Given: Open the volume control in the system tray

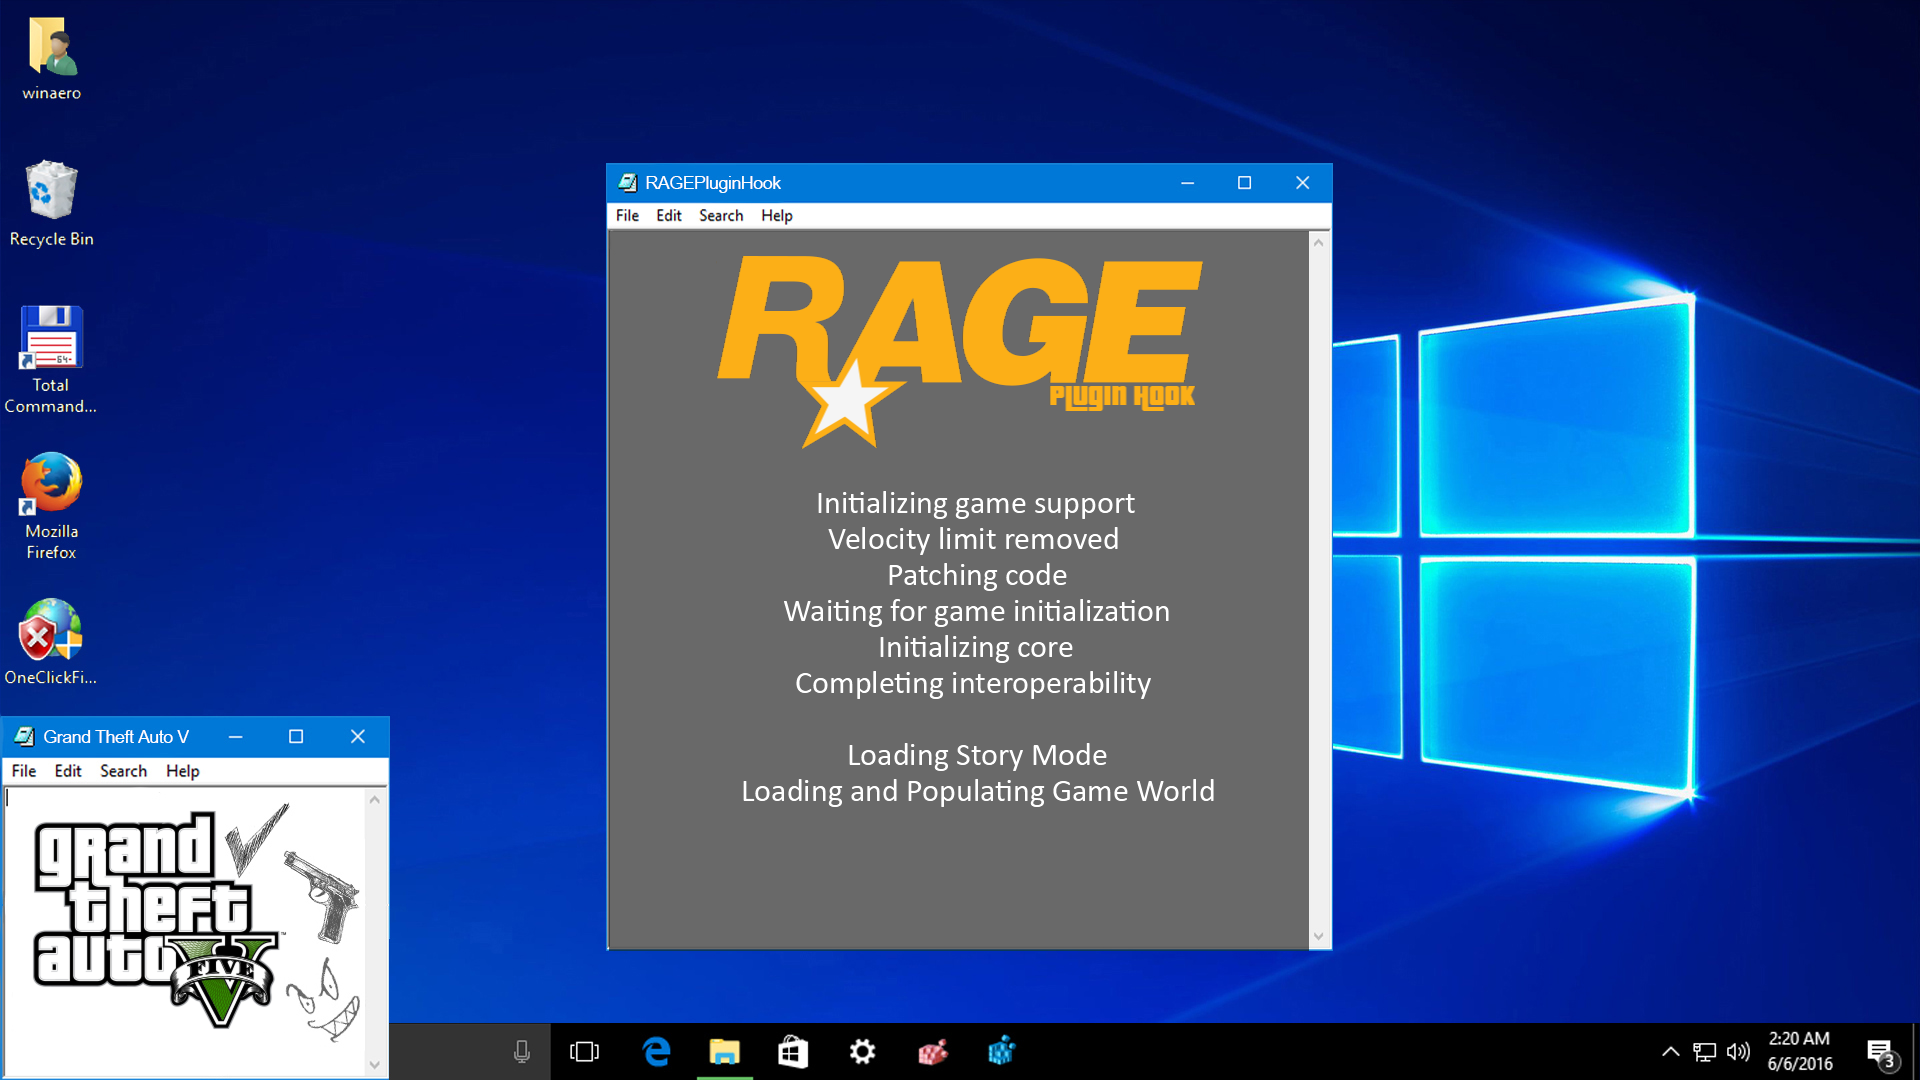Looking at the screenshot, I should click(1738, 1051).
